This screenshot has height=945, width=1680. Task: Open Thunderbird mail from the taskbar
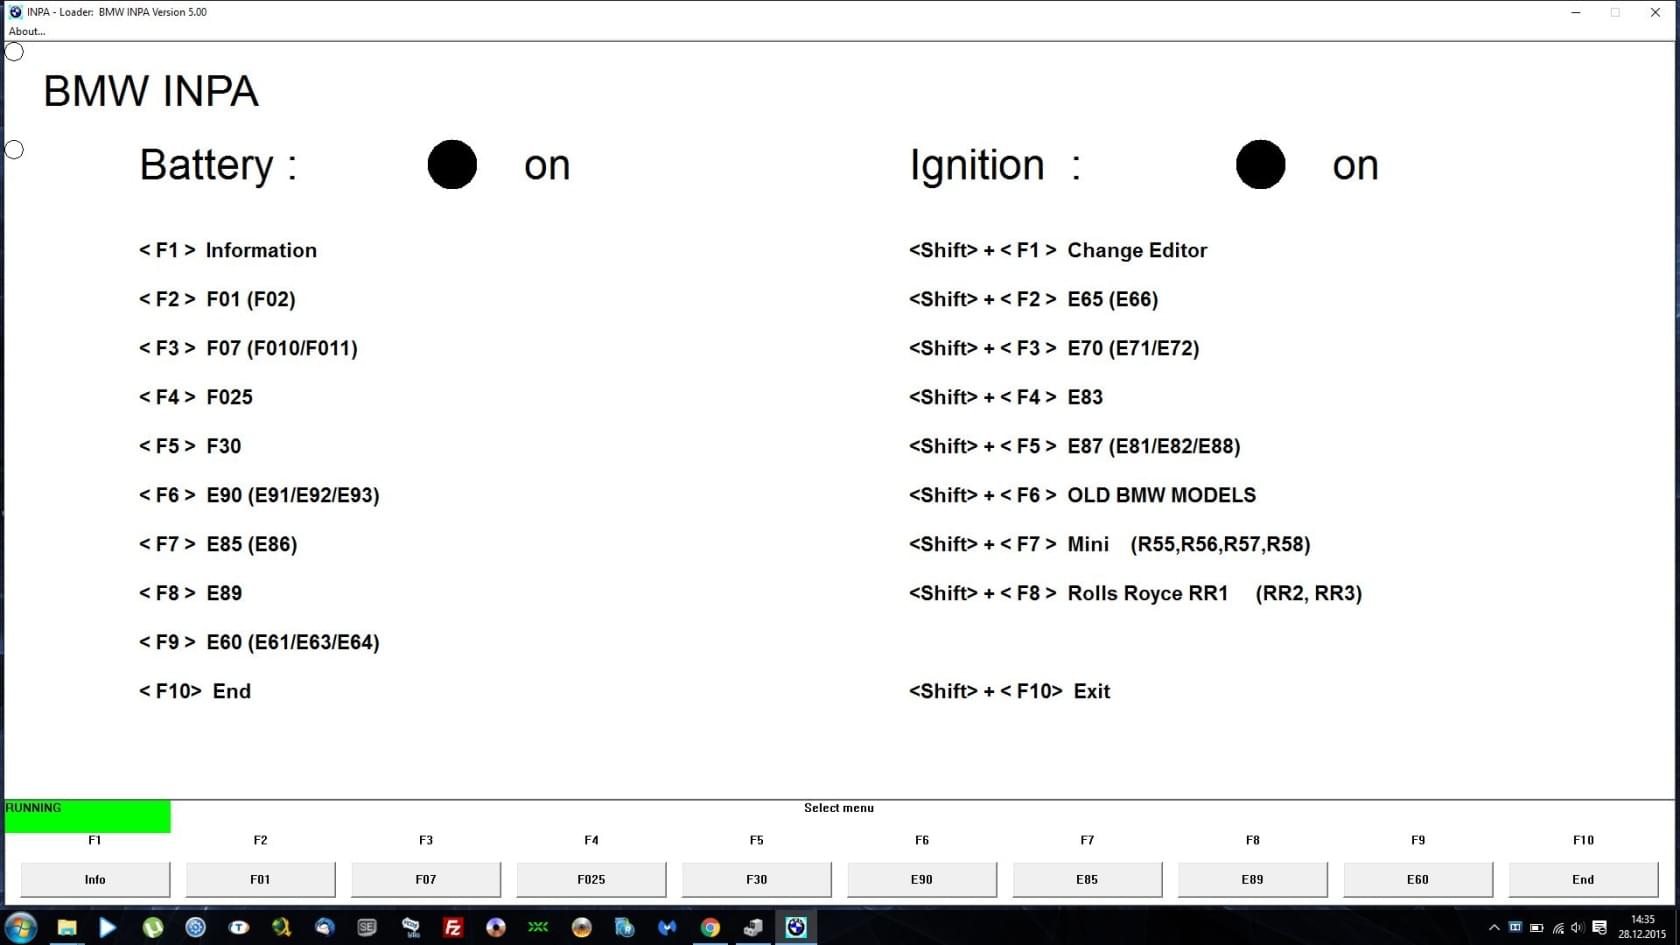click(324, 927)
